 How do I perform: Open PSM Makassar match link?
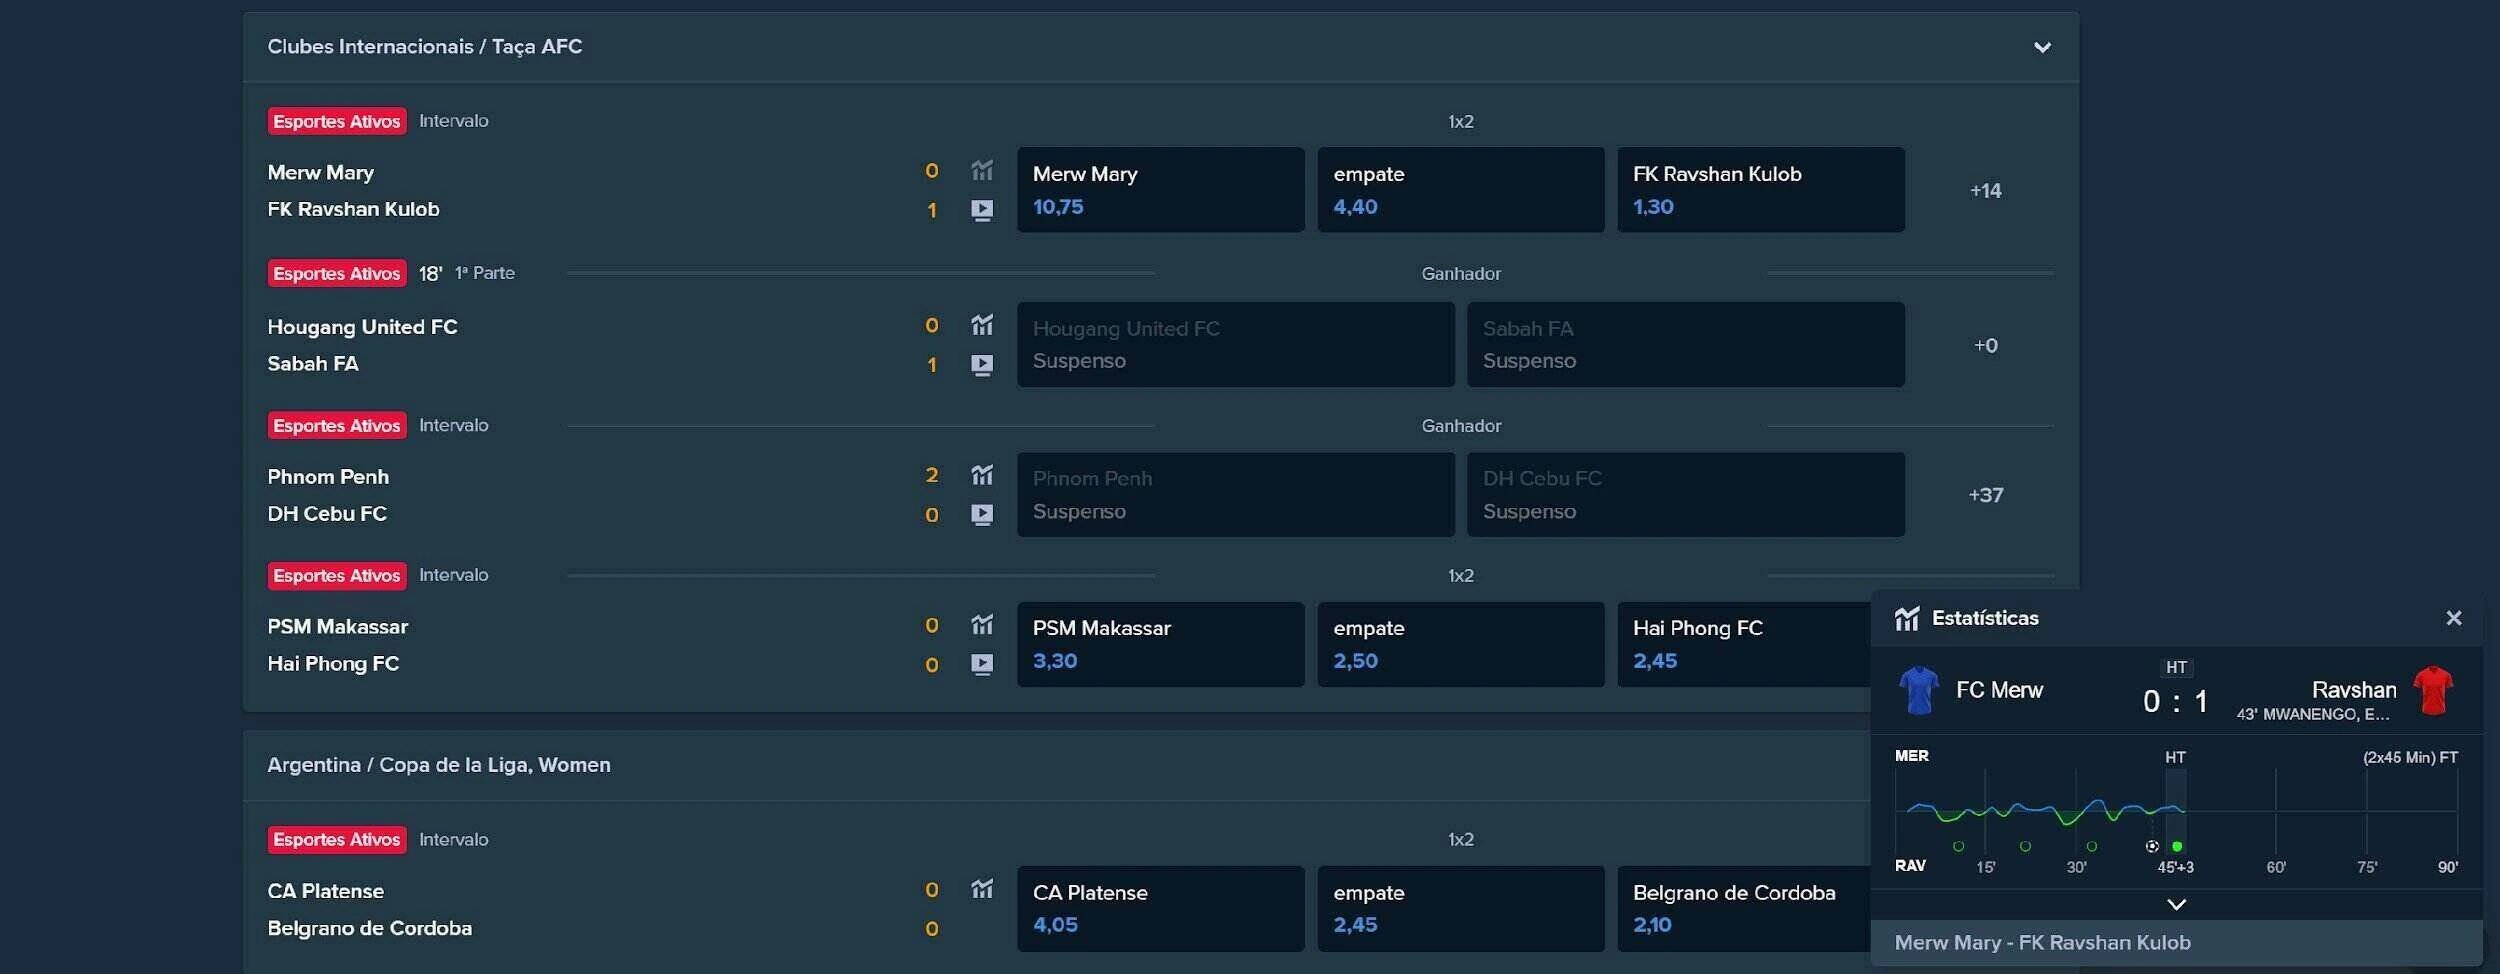click(x=338, y=627)
